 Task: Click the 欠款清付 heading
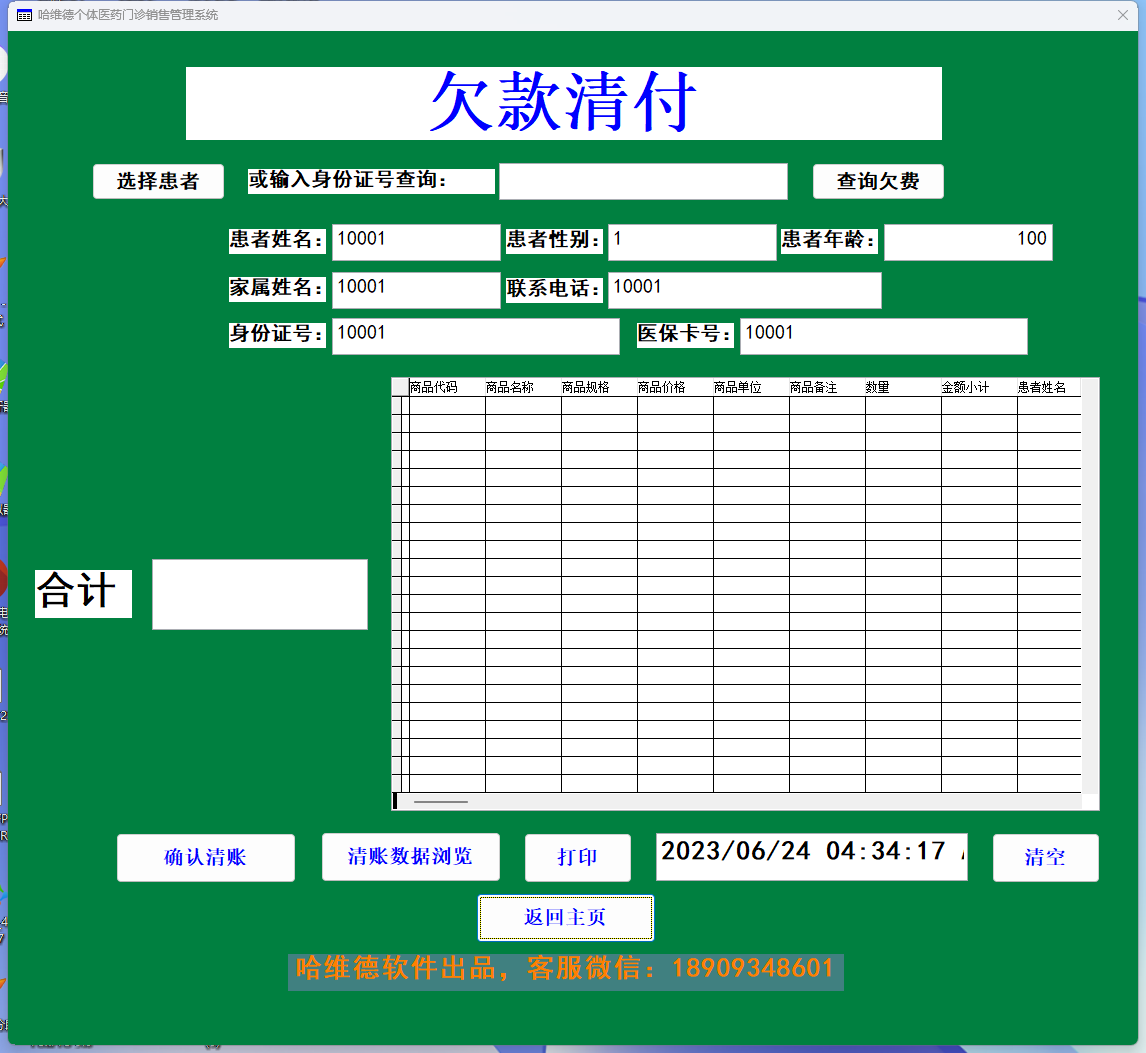point(563,103)
